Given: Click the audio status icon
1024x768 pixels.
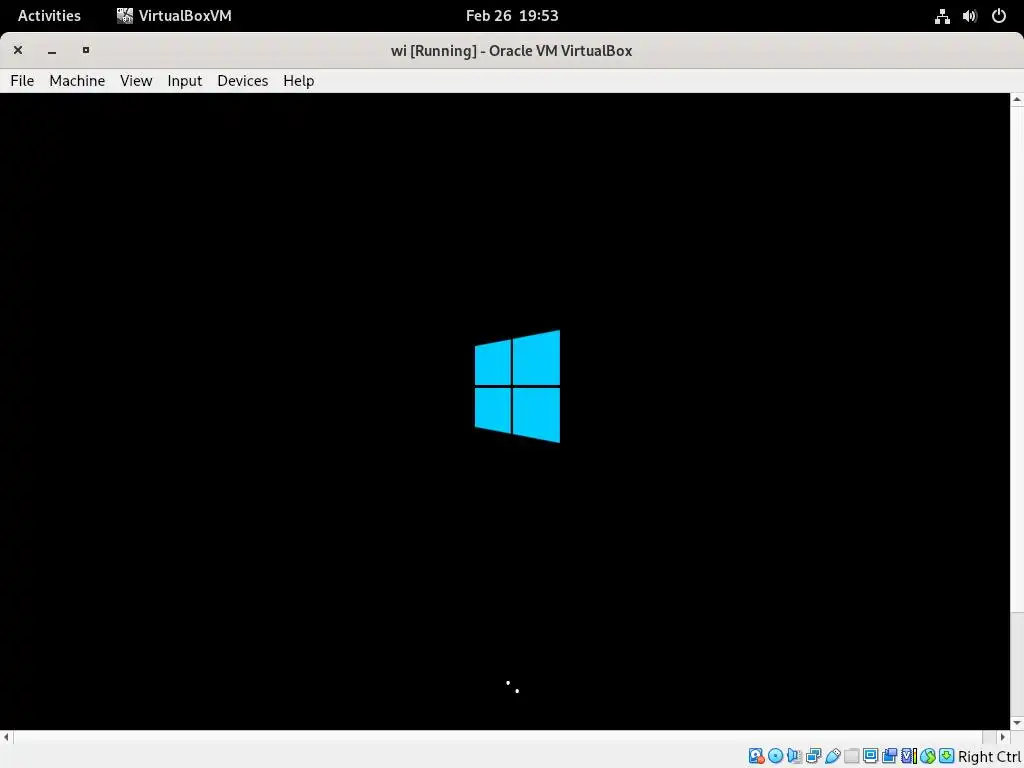Looking at the screenshot, I should (794, 756).
